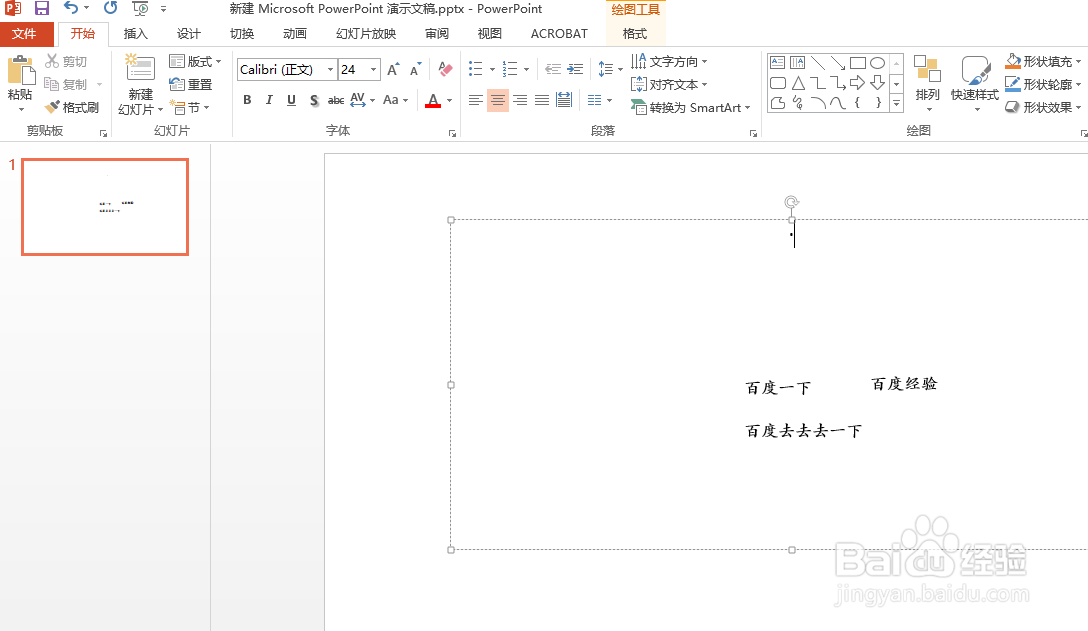Add a slide with 新建幻灯片
The width and height of the screenshot is (1088, 631).
point(140,84)
